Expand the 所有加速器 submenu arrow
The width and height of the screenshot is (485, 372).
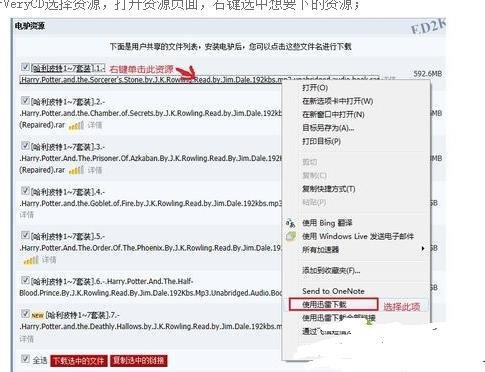click(423, 249)
